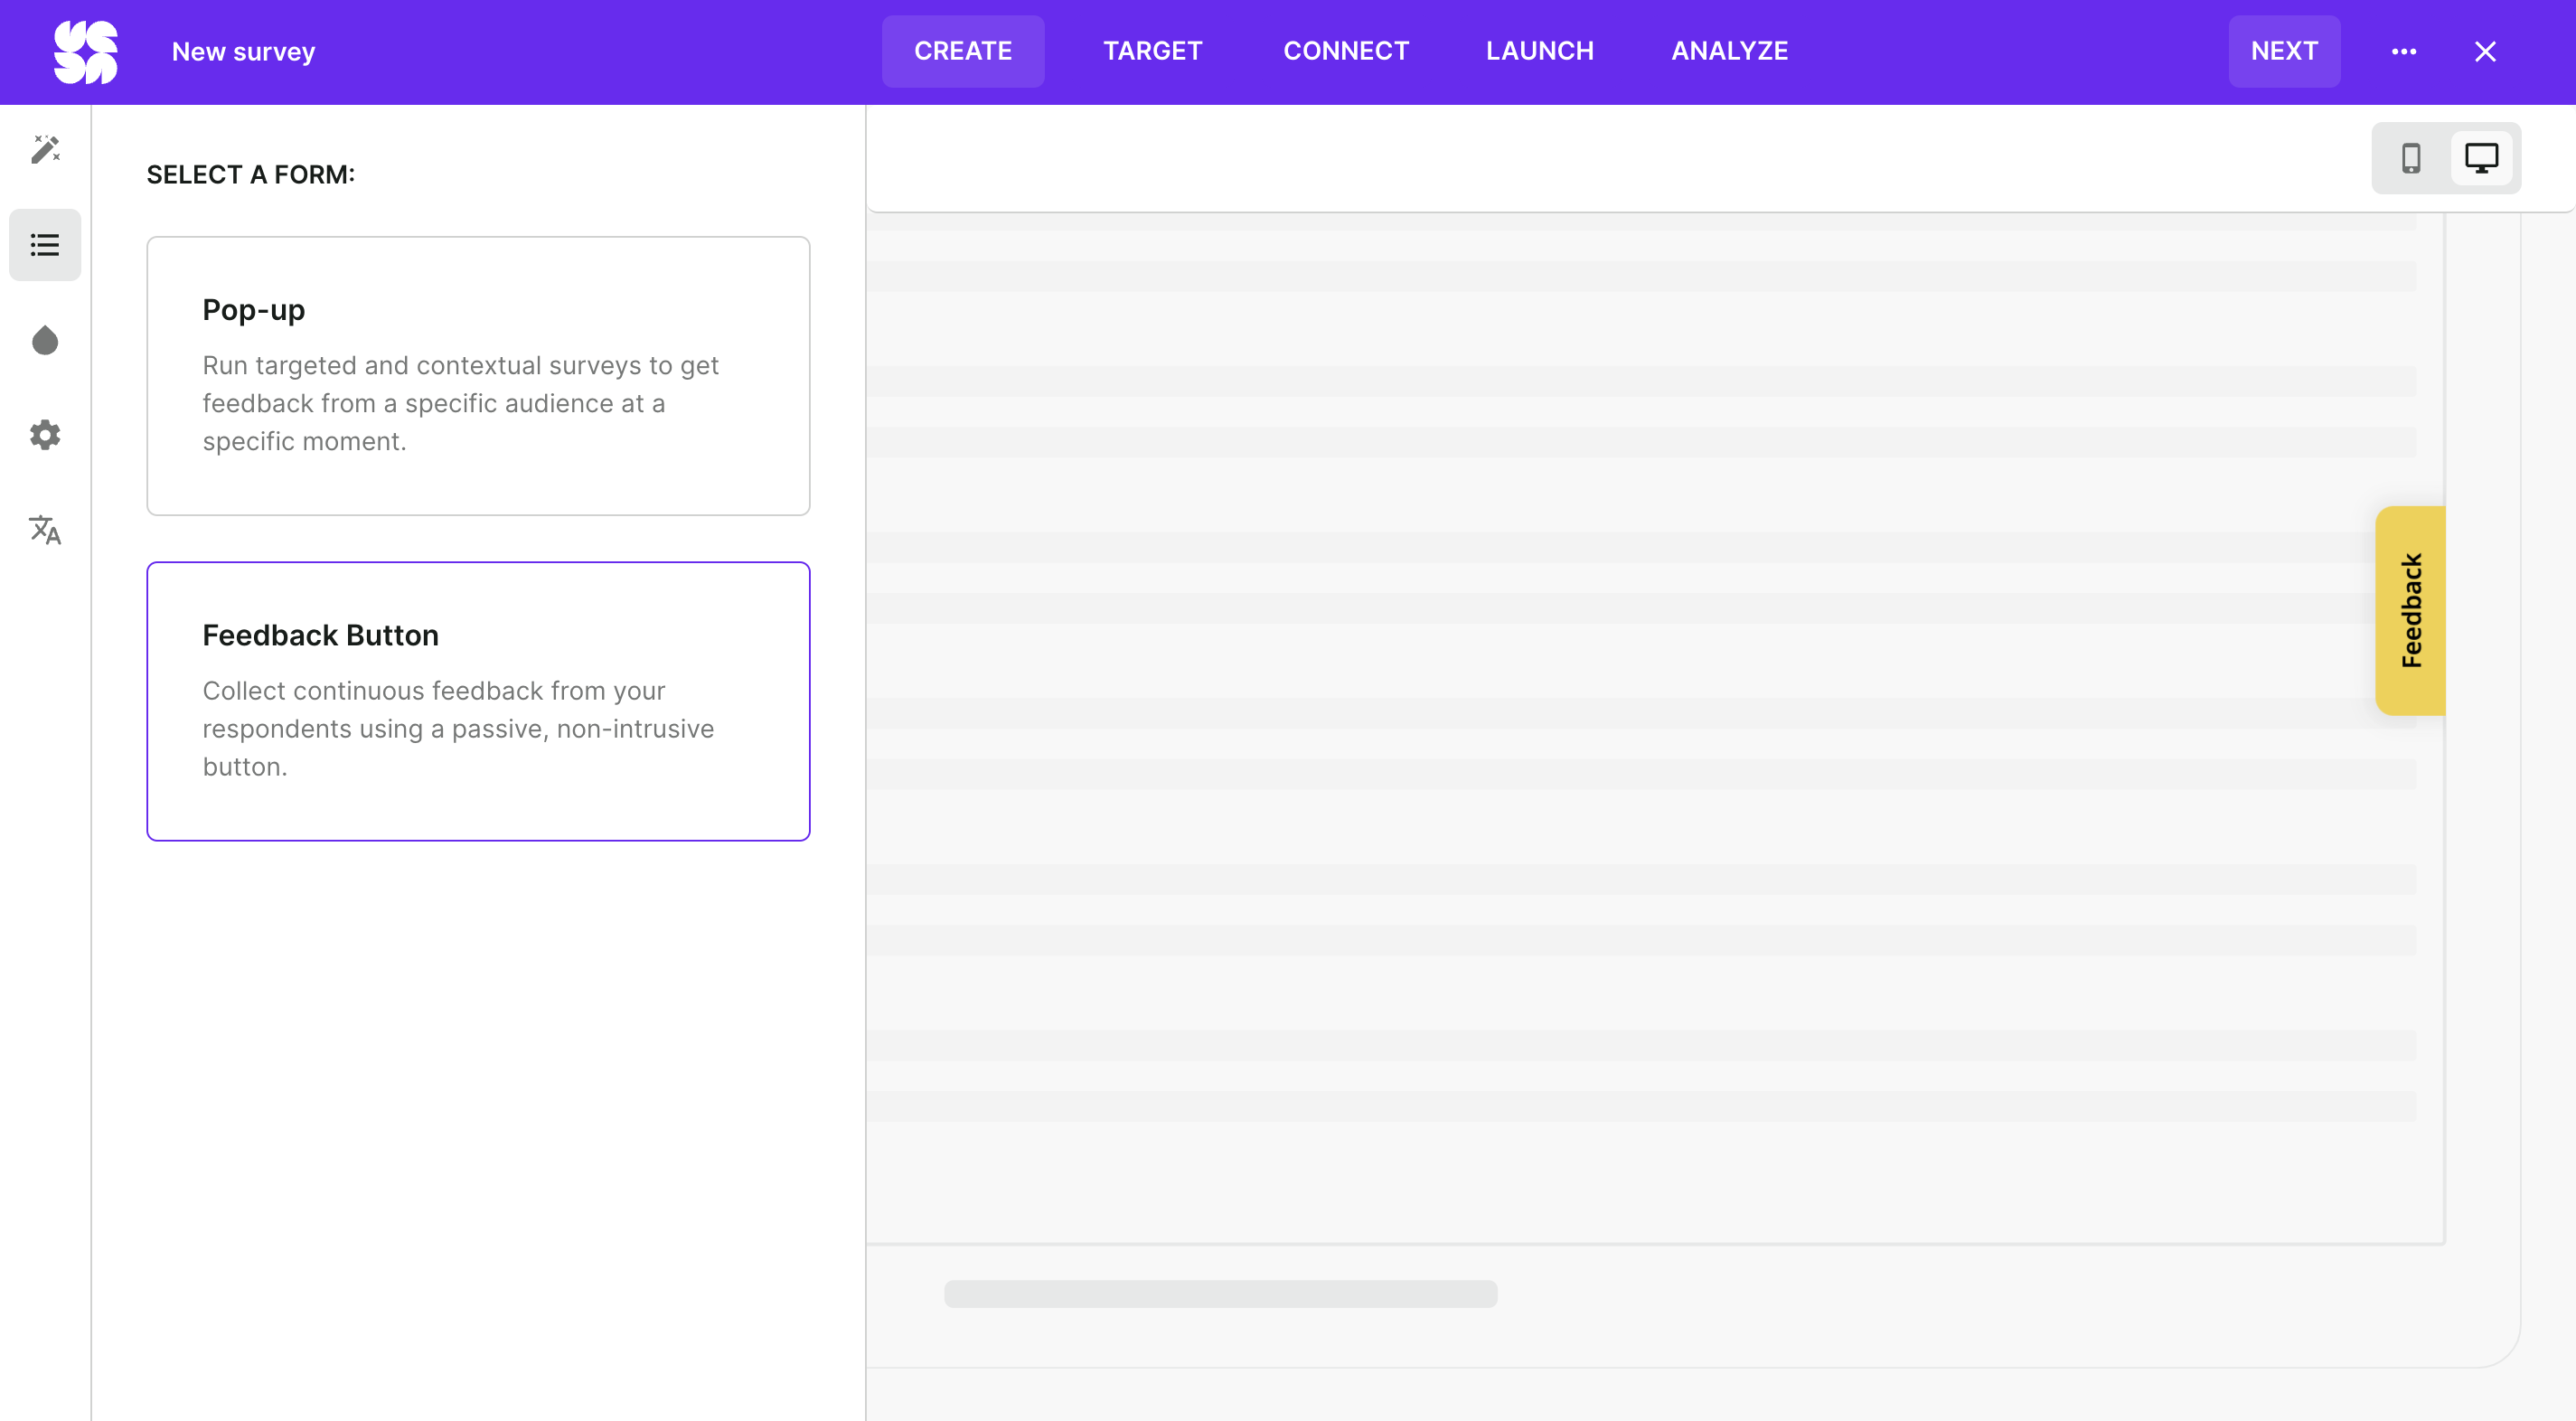Image resolution: width=2576 pixels, height=1421 pixels.
Task: Open the survey settings gear icon
Action: pyautogui.click(x=45, y=434)
